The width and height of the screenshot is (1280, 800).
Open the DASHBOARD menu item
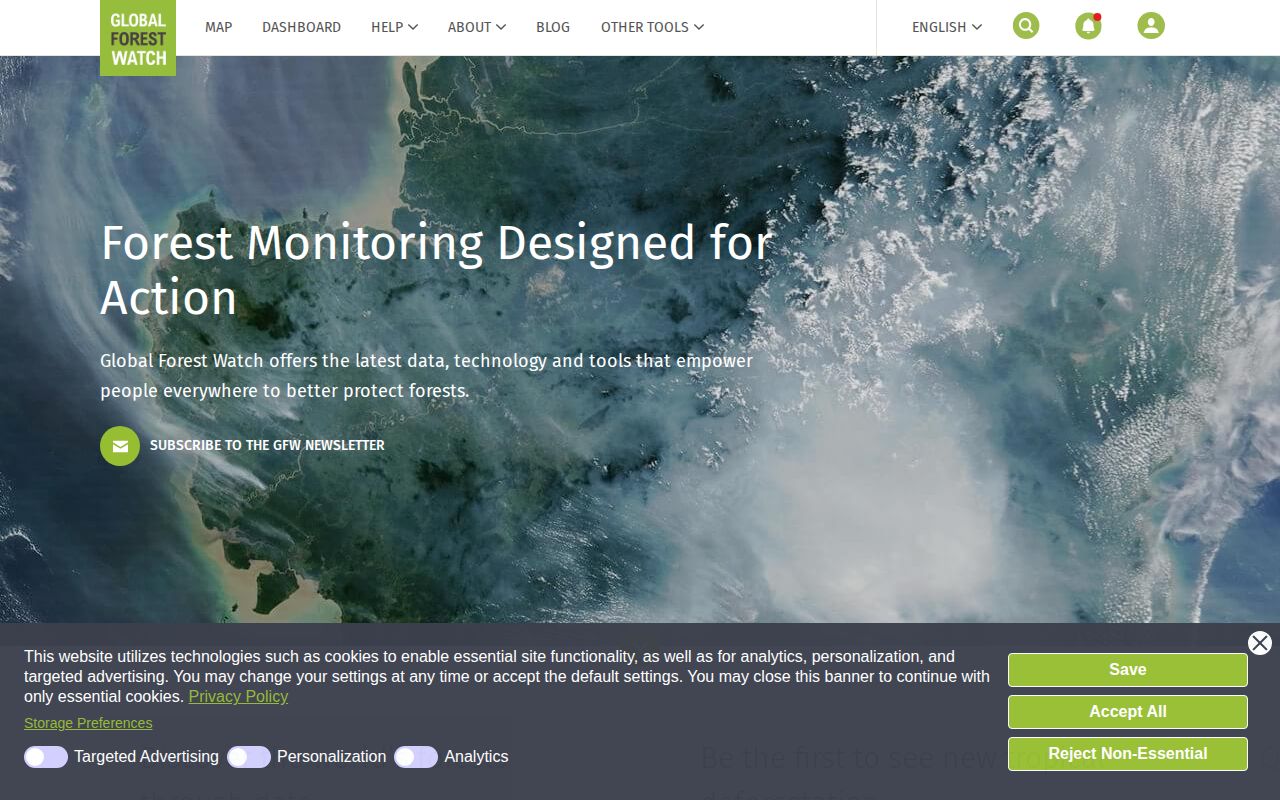[x=301, y=27]
